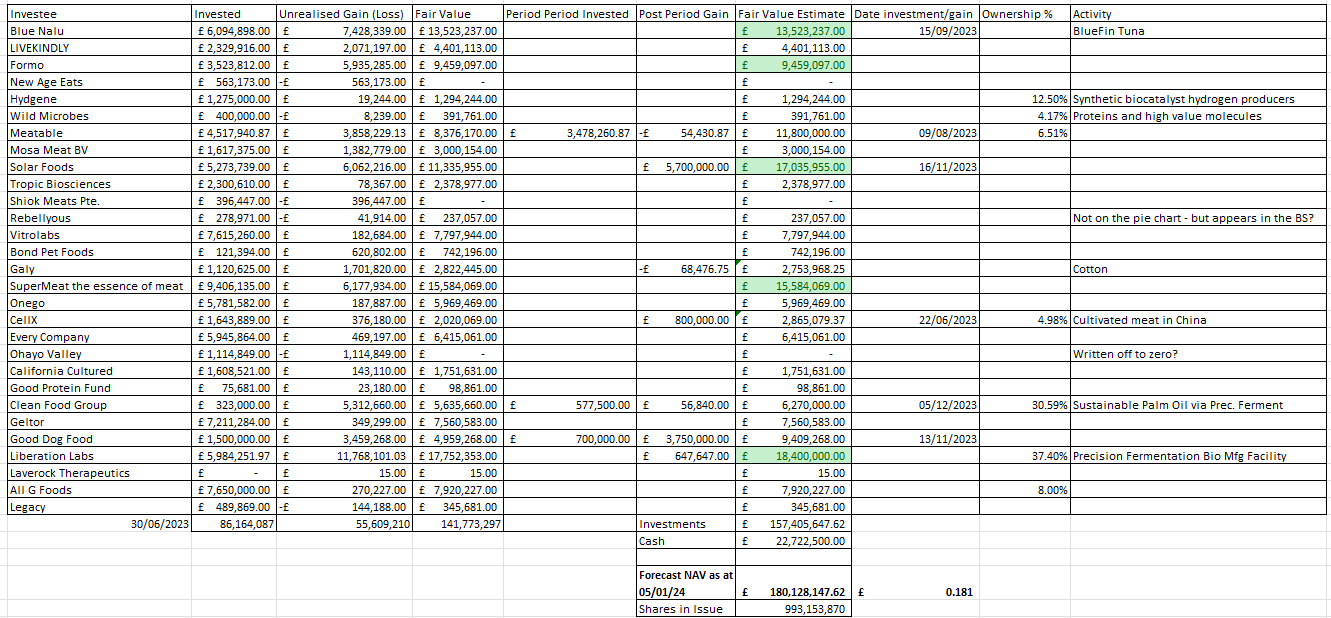The image size is (1331, 618).
Task: Select the 'Cotton' activity cell
Action: coord(1200,269)
